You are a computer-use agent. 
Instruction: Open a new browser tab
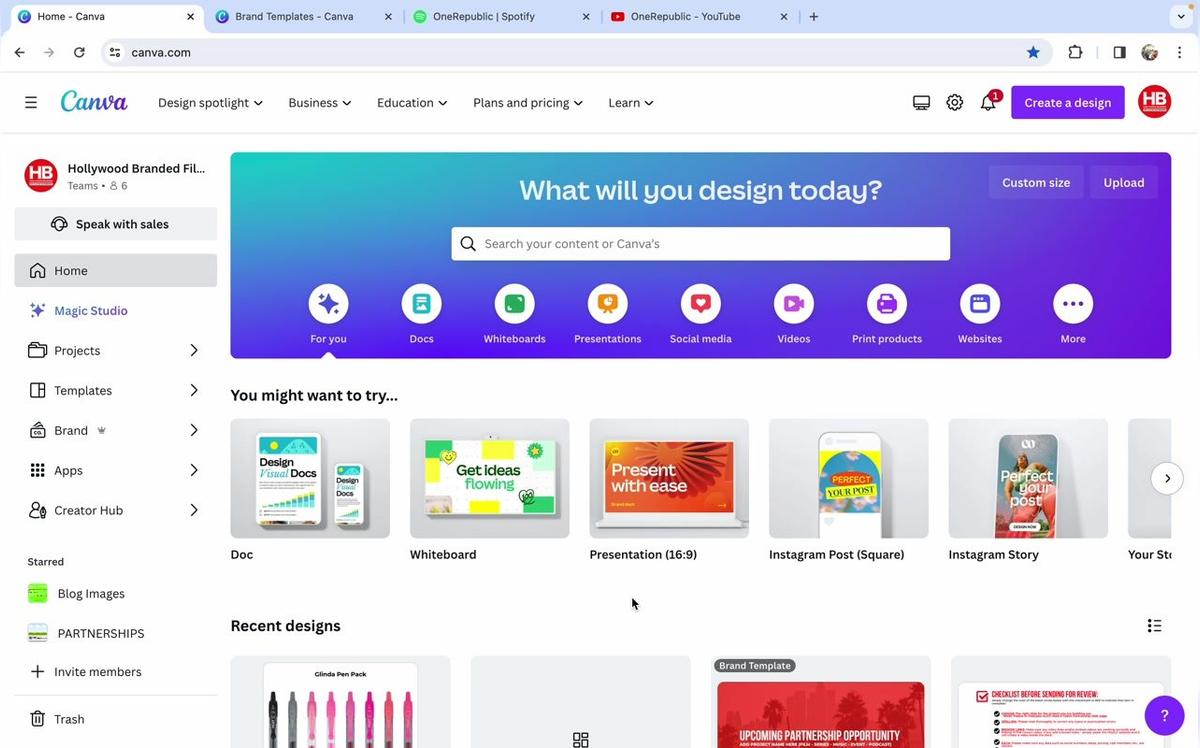click(x=814, y=16)
